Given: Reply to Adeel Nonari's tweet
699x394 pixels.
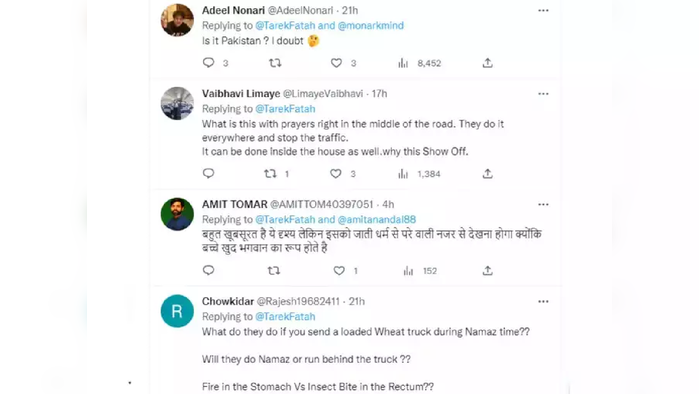Looking at the screenshot, I should (209, 63).
